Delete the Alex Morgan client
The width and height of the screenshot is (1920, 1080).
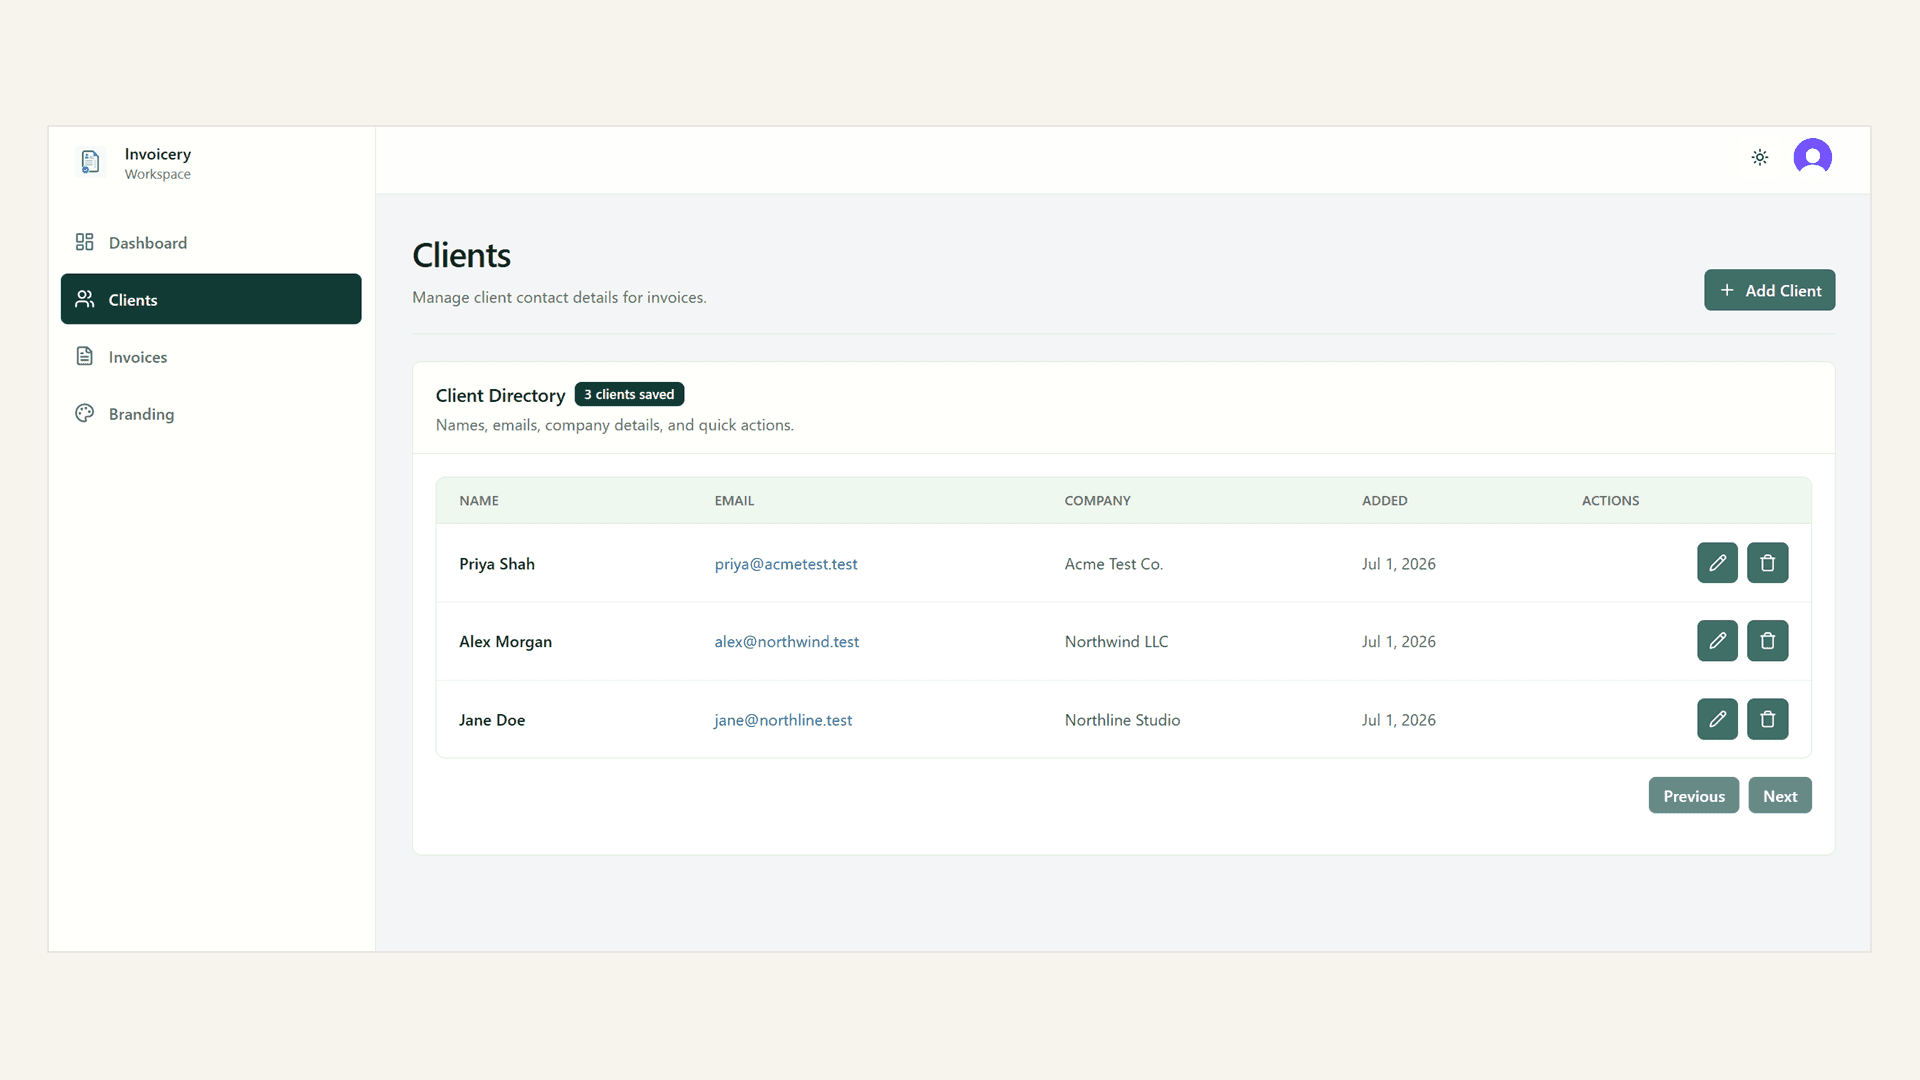pos(1767,641)
